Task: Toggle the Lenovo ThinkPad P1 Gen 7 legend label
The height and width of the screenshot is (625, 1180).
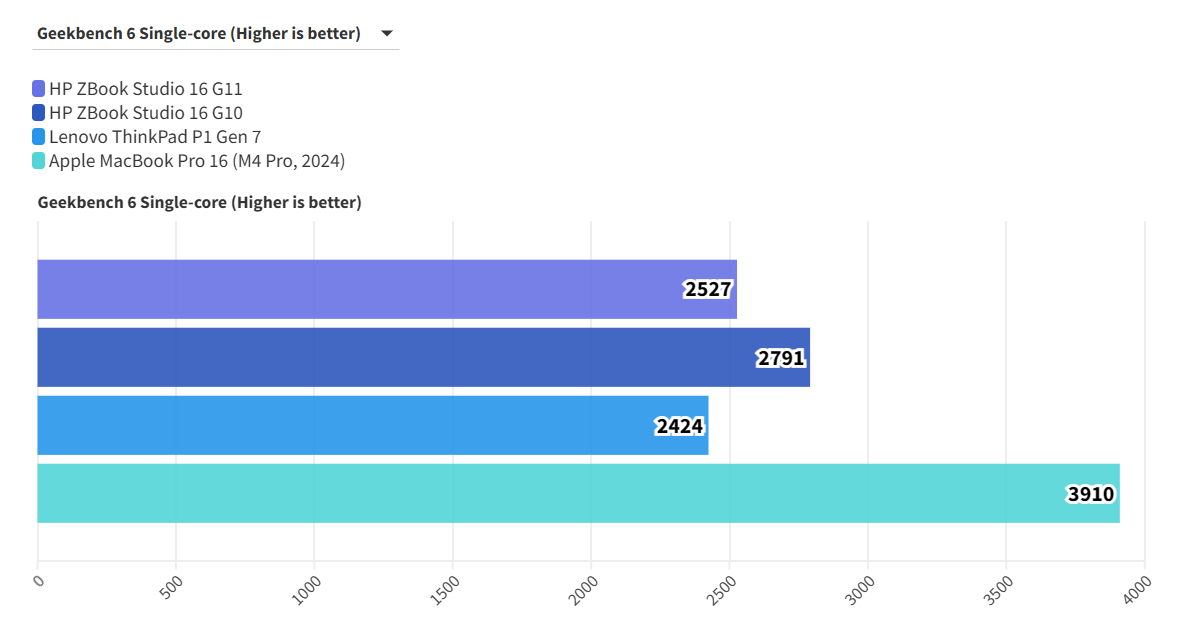Action: pyautogui.click(x=155, y=137)
